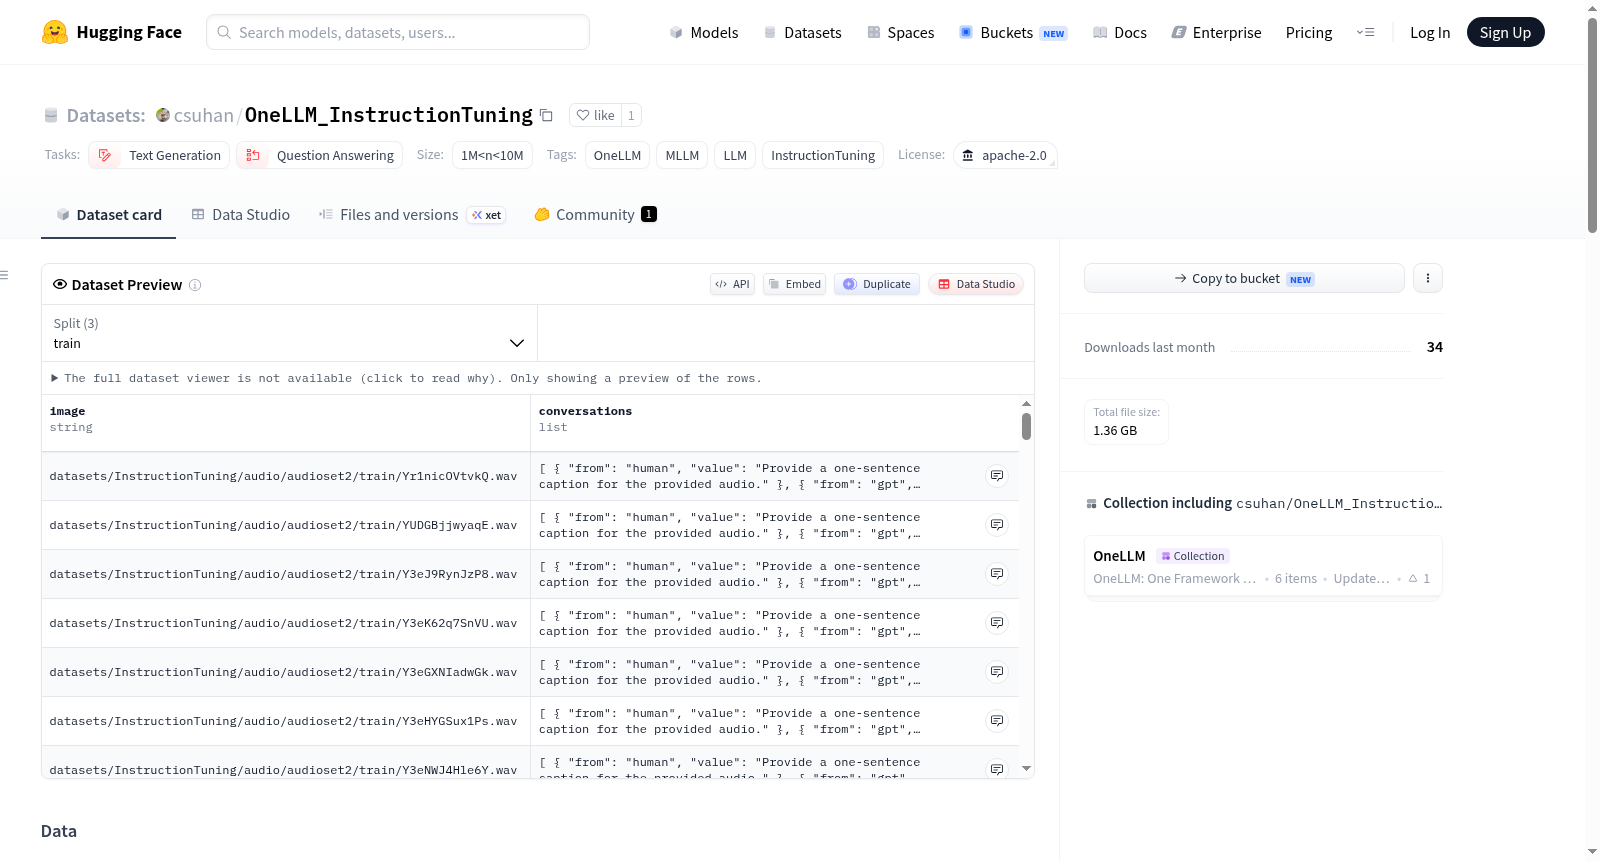Open the Models page
1600x861 pixels.
coord(704,32)
